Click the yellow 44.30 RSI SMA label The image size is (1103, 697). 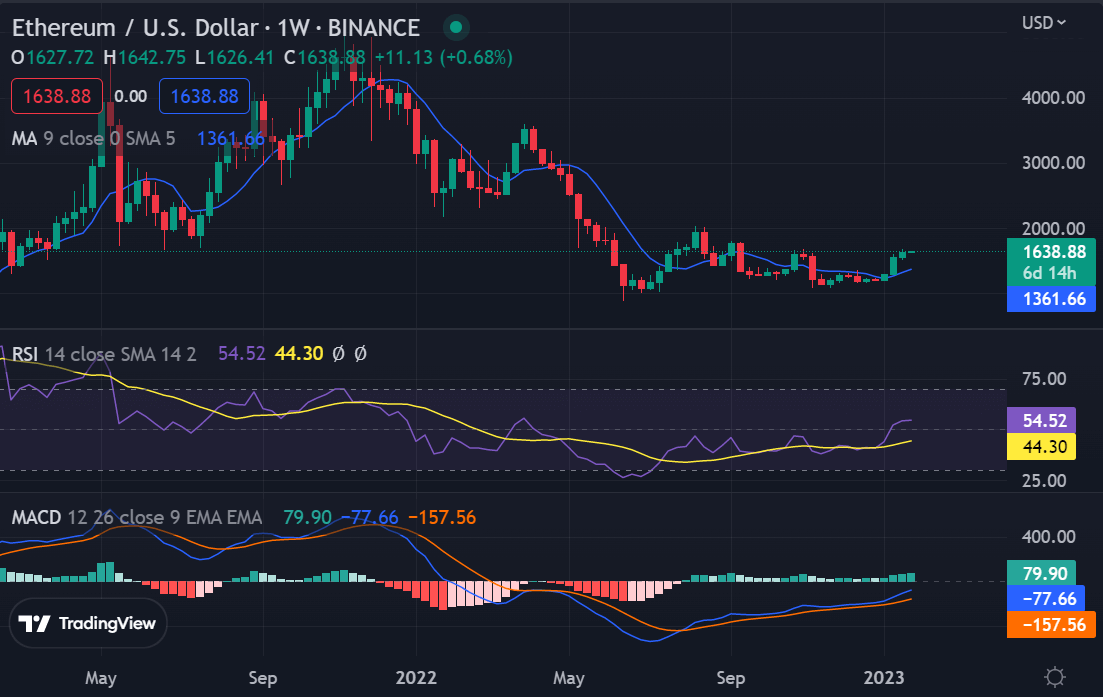click(1042, 447)
